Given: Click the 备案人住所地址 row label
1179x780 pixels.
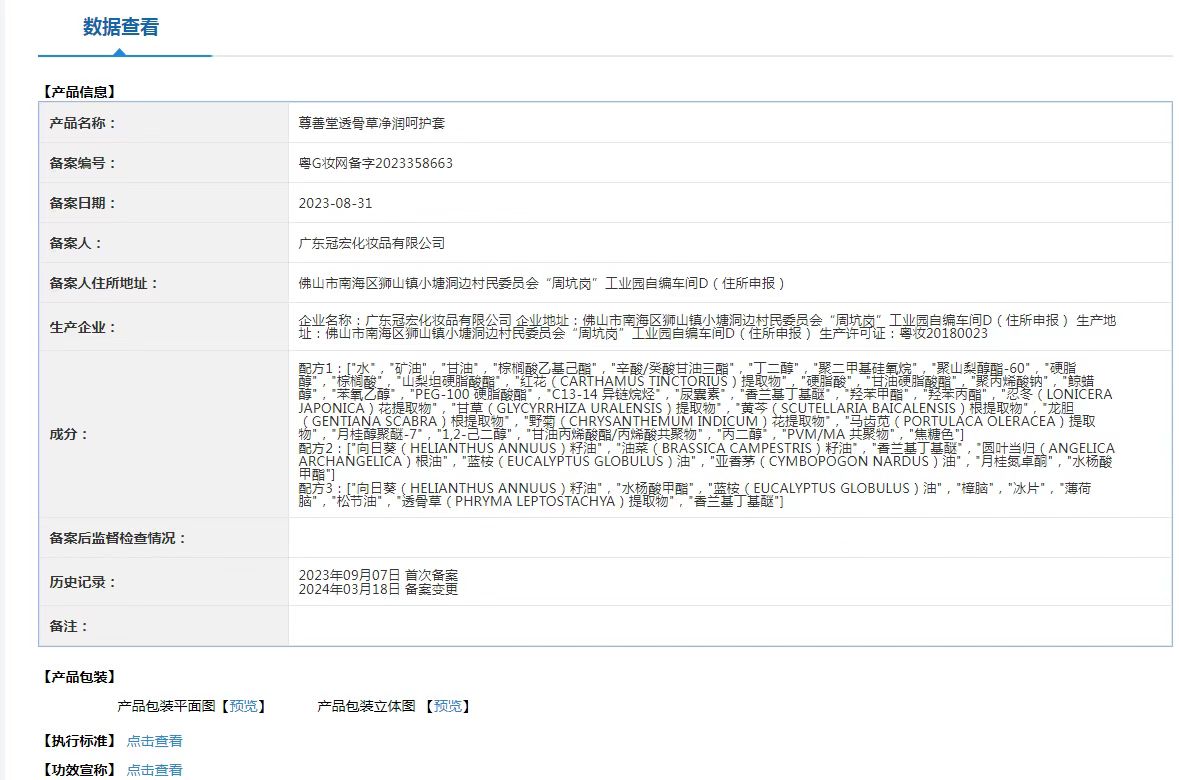Looking at the screenshot, I should click(104, 283).
